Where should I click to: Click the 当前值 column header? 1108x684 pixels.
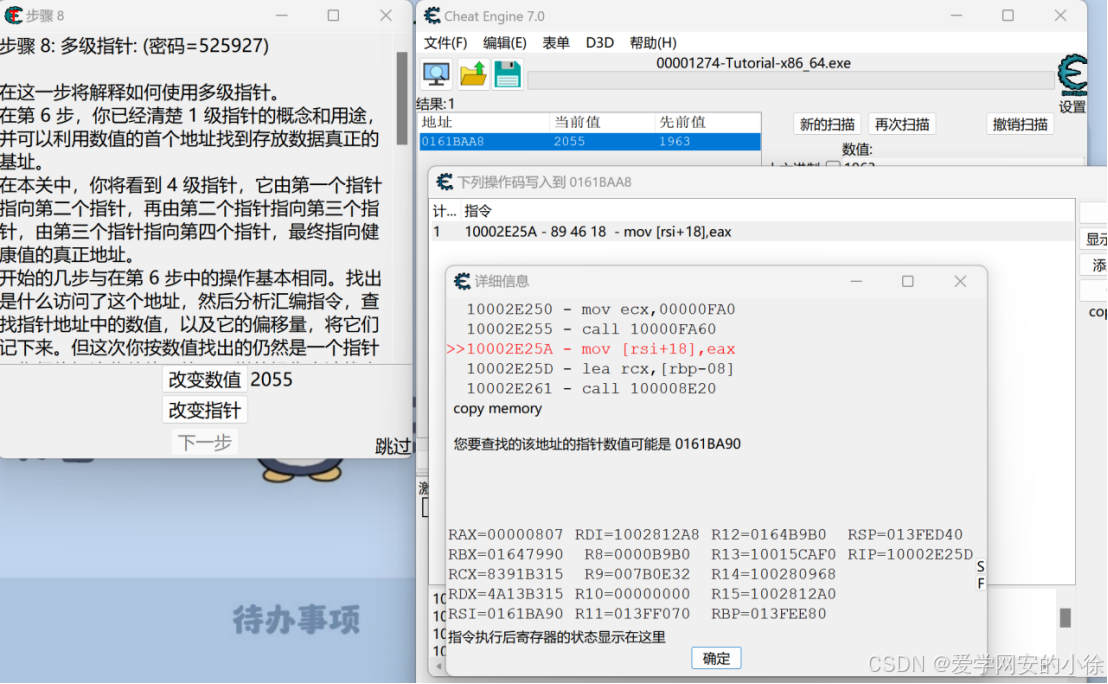point(602,122)
